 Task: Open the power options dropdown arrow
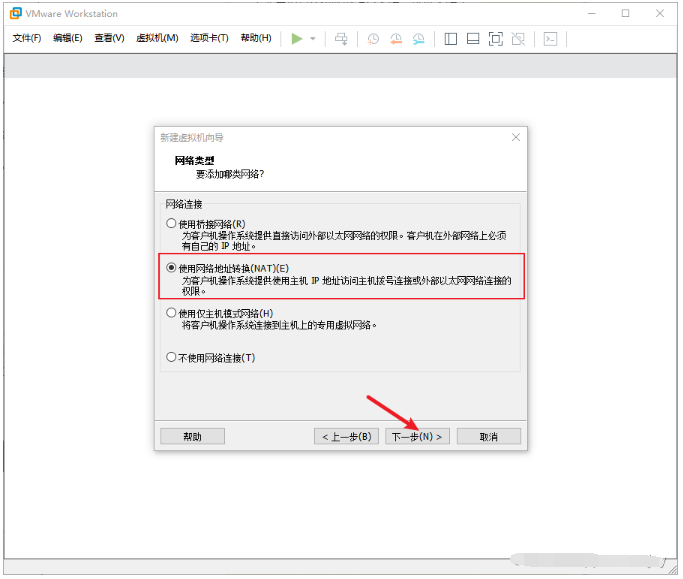coord(313,39)
